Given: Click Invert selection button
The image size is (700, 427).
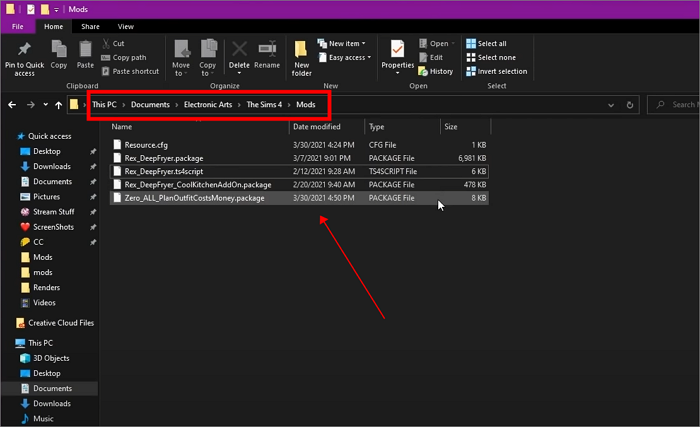Looking at the screenshot, I should 496,71.
